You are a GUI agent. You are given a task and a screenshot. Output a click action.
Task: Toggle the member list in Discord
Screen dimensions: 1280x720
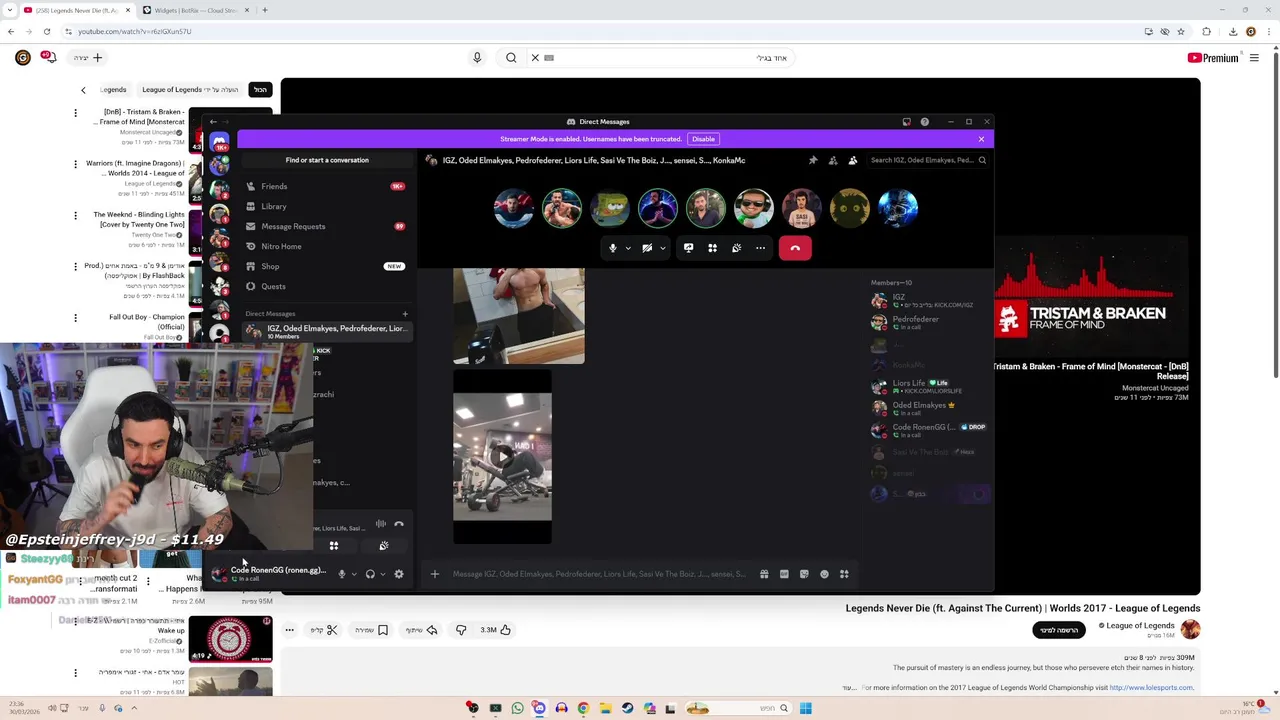(x=853, y=160)
